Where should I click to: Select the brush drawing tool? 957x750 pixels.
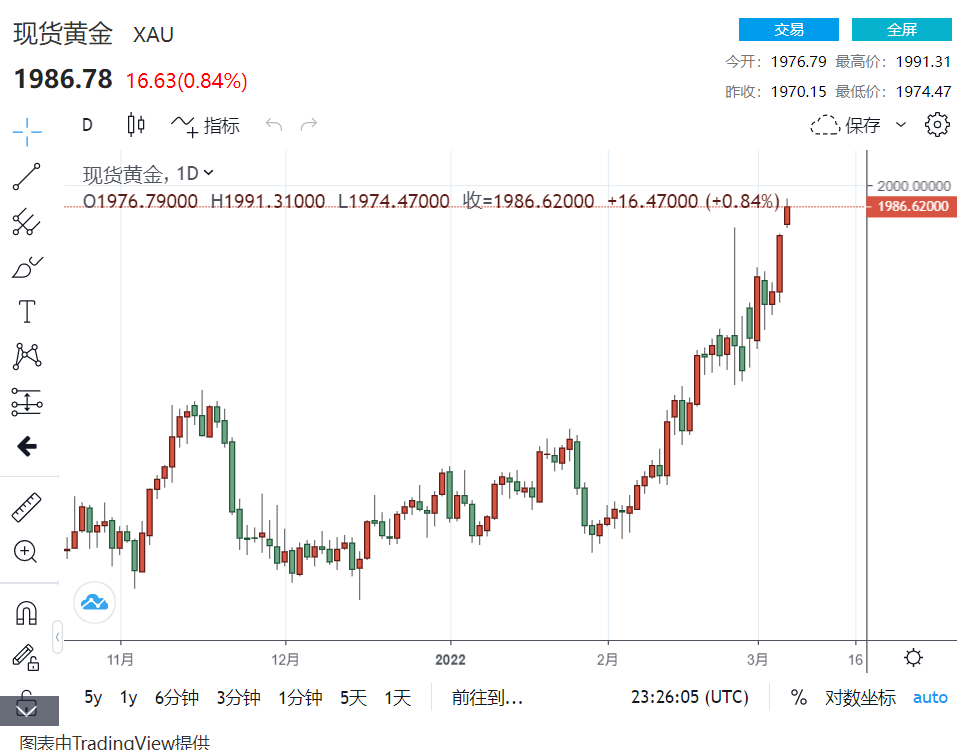27,267
